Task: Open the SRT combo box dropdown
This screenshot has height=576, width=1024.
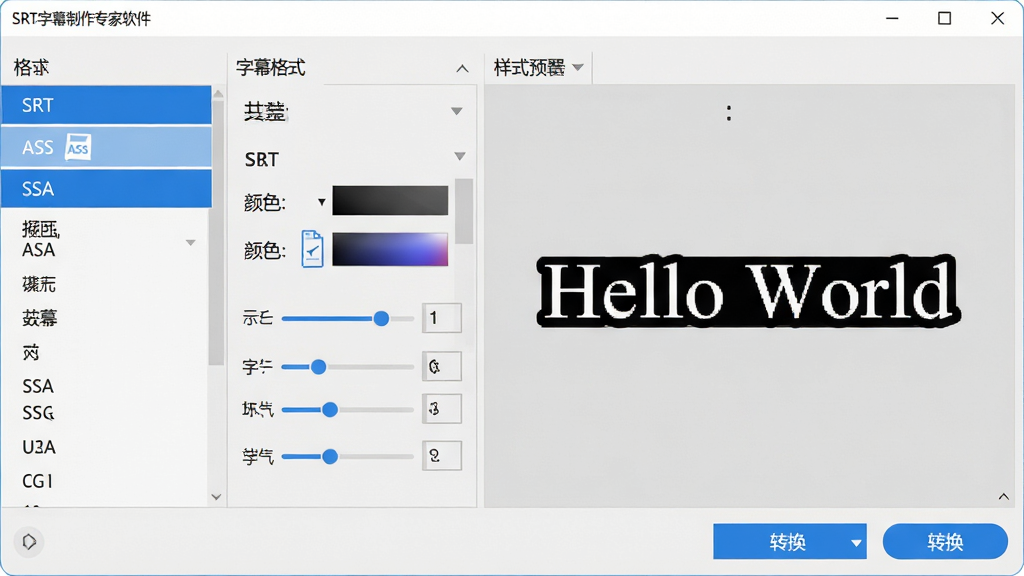Action: [x=460, y=156]
